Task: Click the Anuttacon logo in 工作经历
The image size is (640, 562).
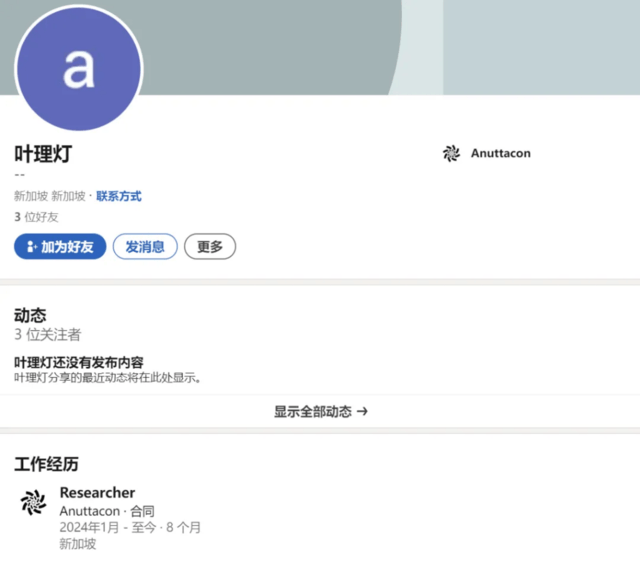Action: [x=33, y=502]
